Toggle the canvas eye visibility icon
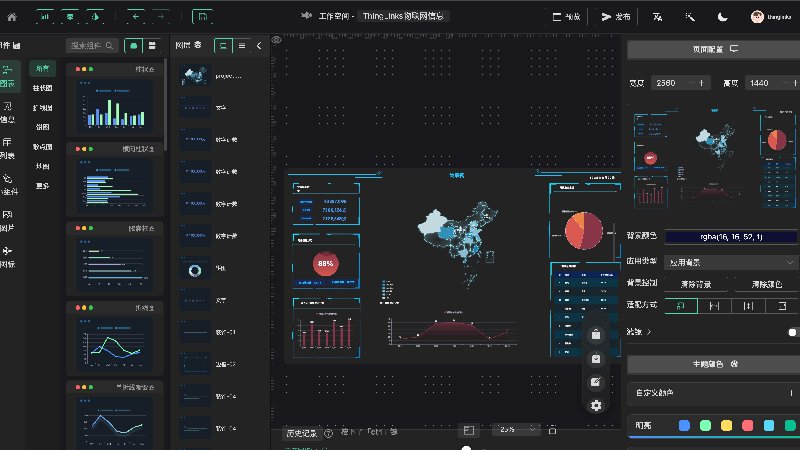The width and height of the screenshot is (800, 450). 277,40
